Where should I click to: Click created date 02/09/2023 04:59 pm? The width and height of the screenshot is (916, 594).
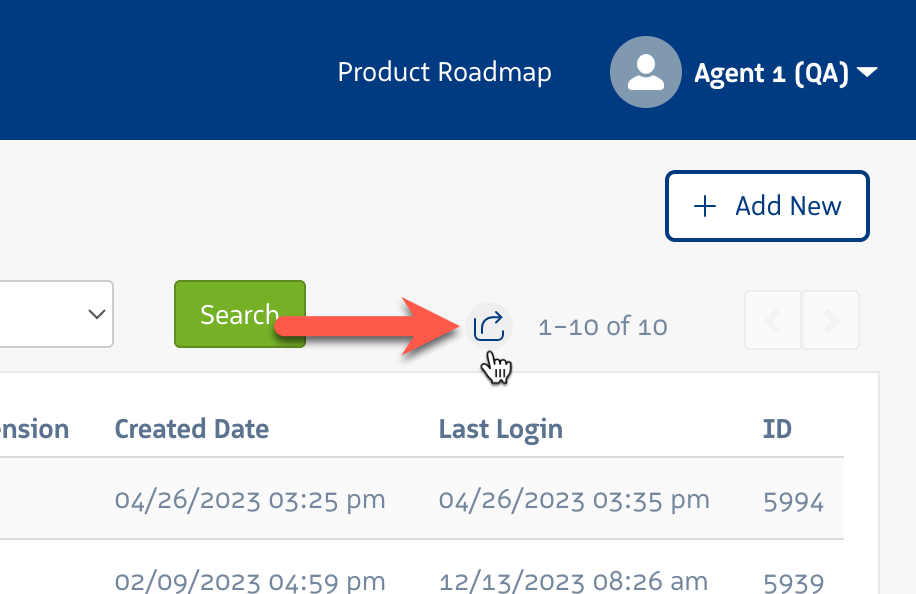click(x=250, y=580)
